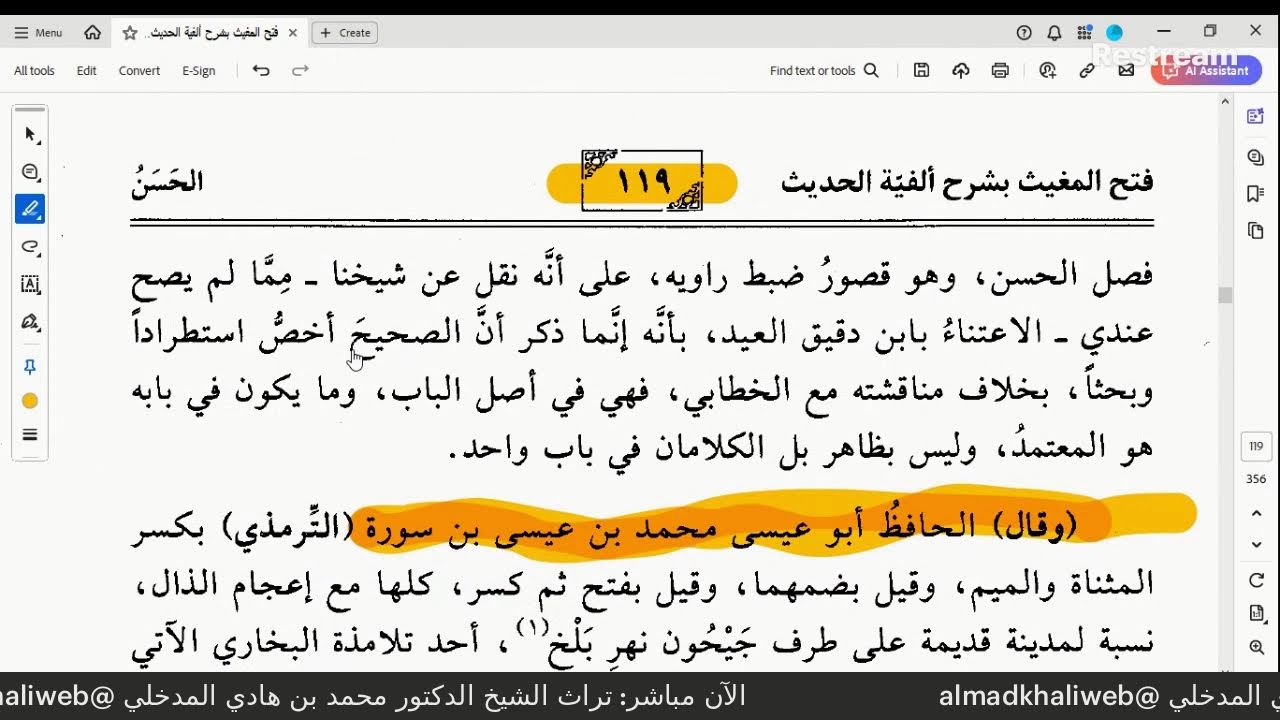This screenshot has width=1280, height=720.
Task: Open the AI Assistant button
Action: tap(1206, 71)
